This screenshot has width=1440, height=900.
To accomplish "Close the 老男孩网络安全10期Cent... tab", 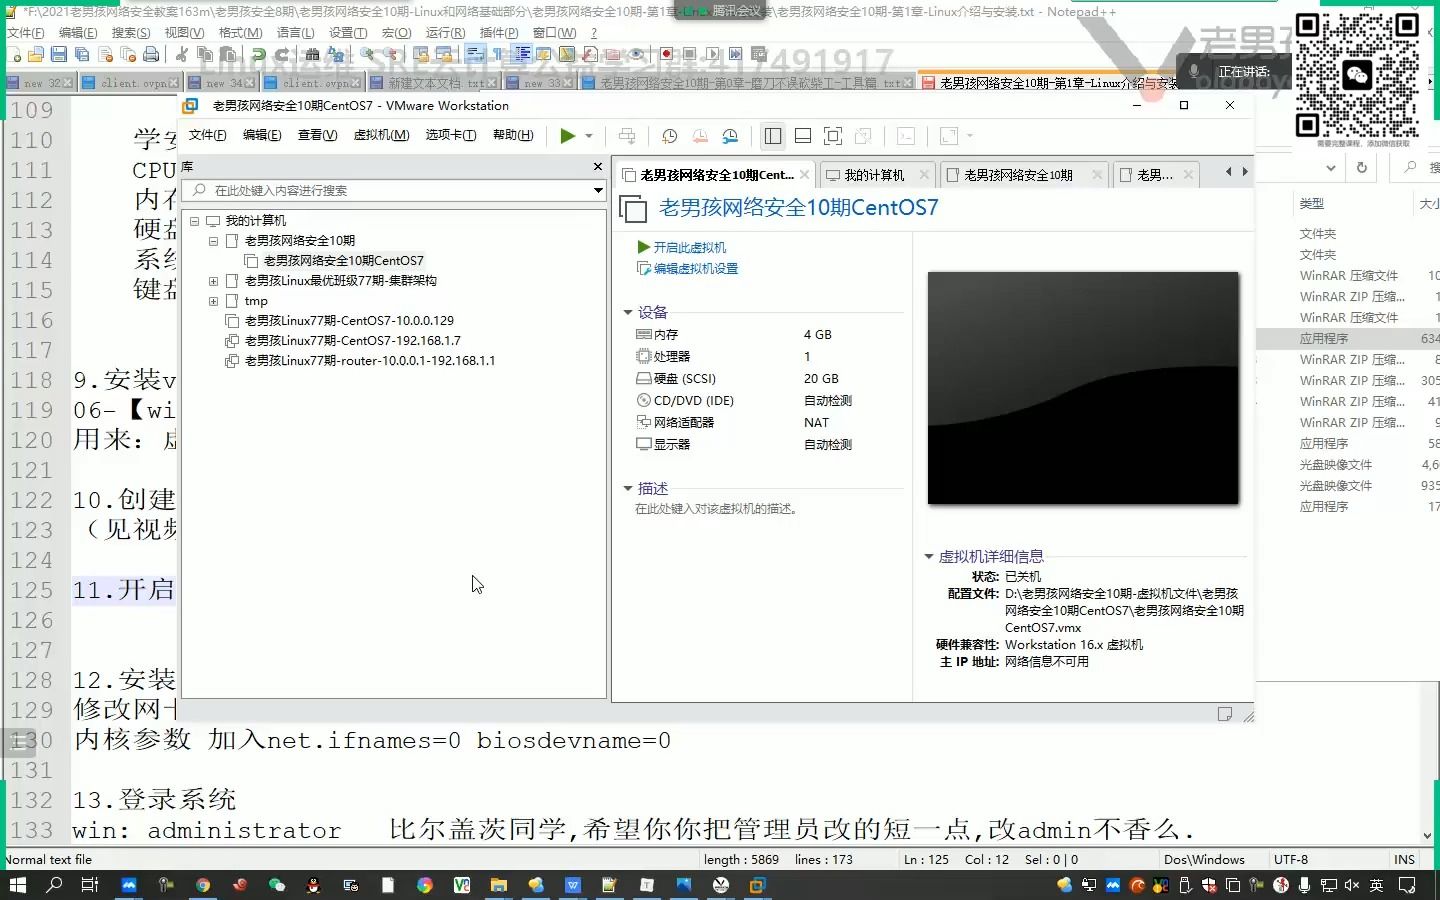I will coord(804,175).
